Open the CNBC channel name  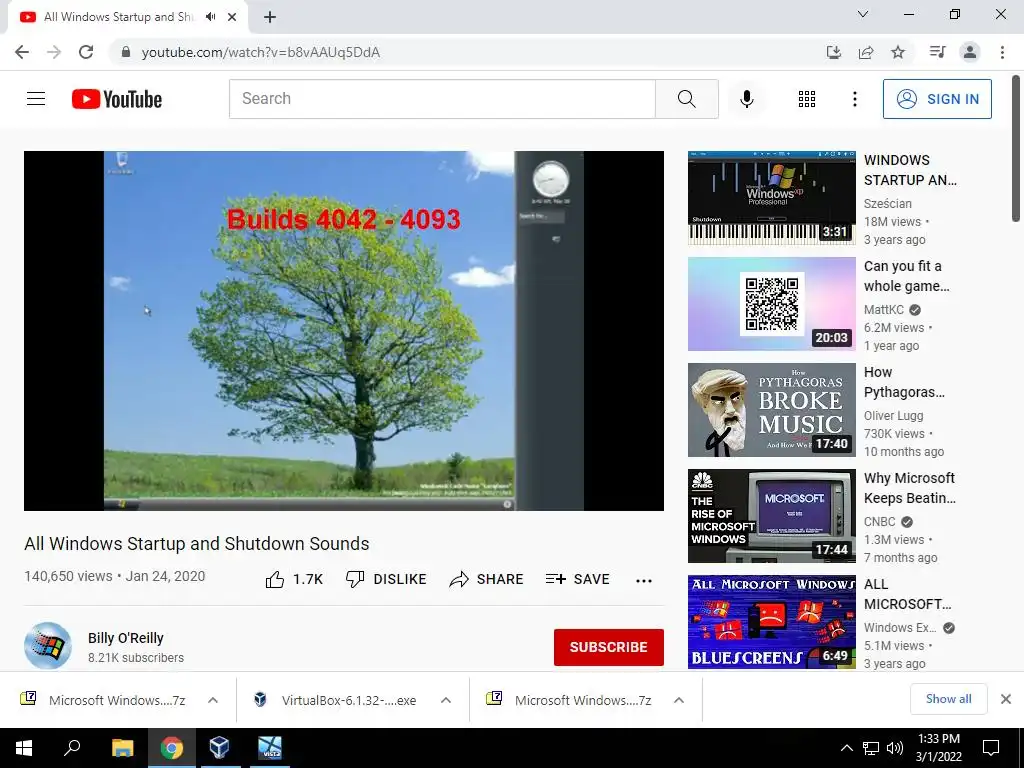(x=880, y=522)
